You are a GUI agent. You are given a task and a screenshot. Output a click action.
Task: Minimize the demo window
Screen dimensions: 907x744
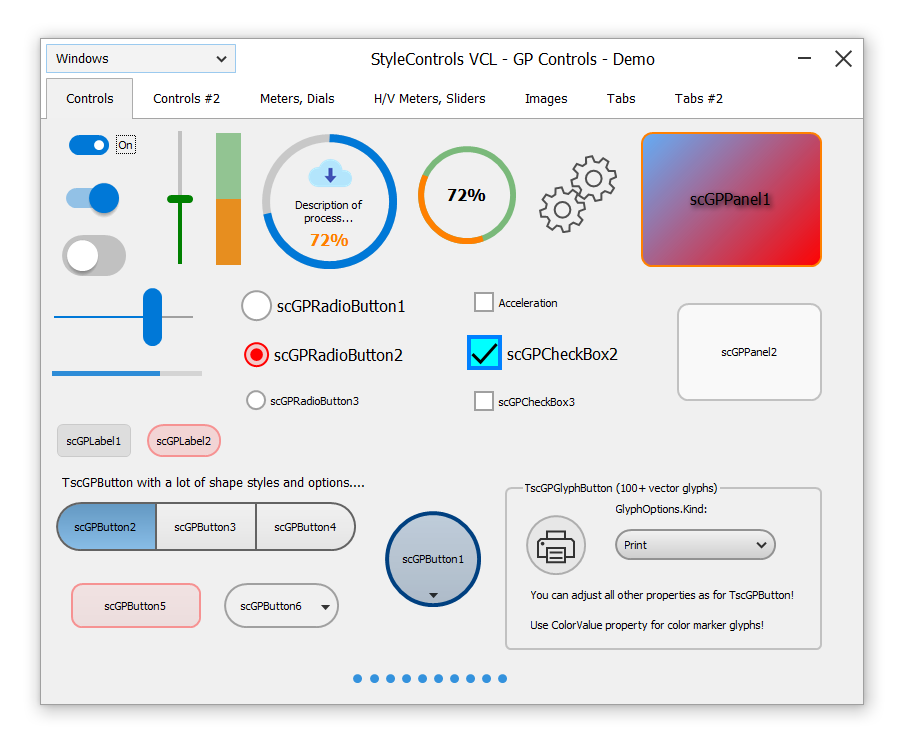click(x=804, y=58)
